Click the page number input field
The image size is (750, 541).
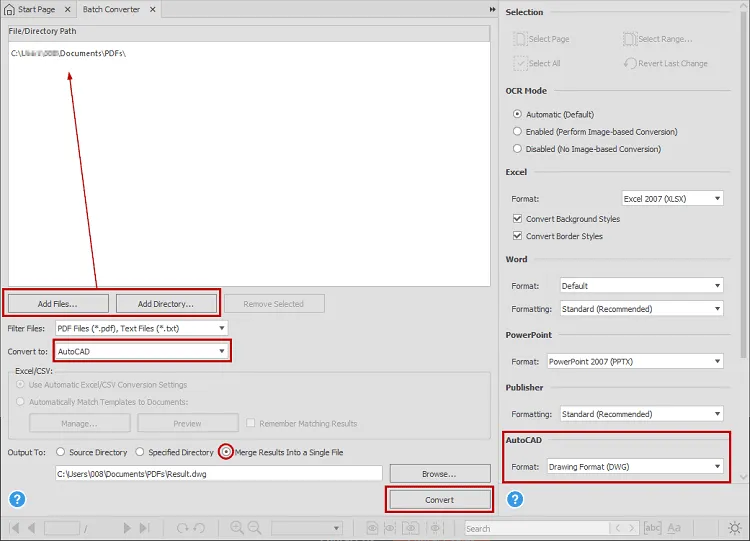tap(62, 528)
